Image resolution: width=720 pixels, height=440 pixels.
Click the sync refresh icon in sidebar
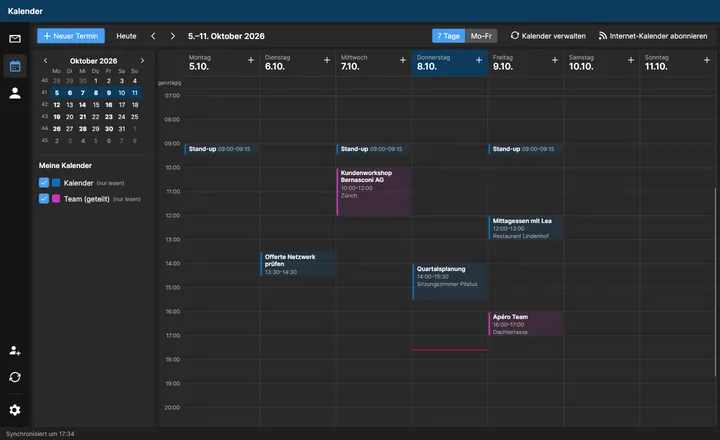pos(15,377)
